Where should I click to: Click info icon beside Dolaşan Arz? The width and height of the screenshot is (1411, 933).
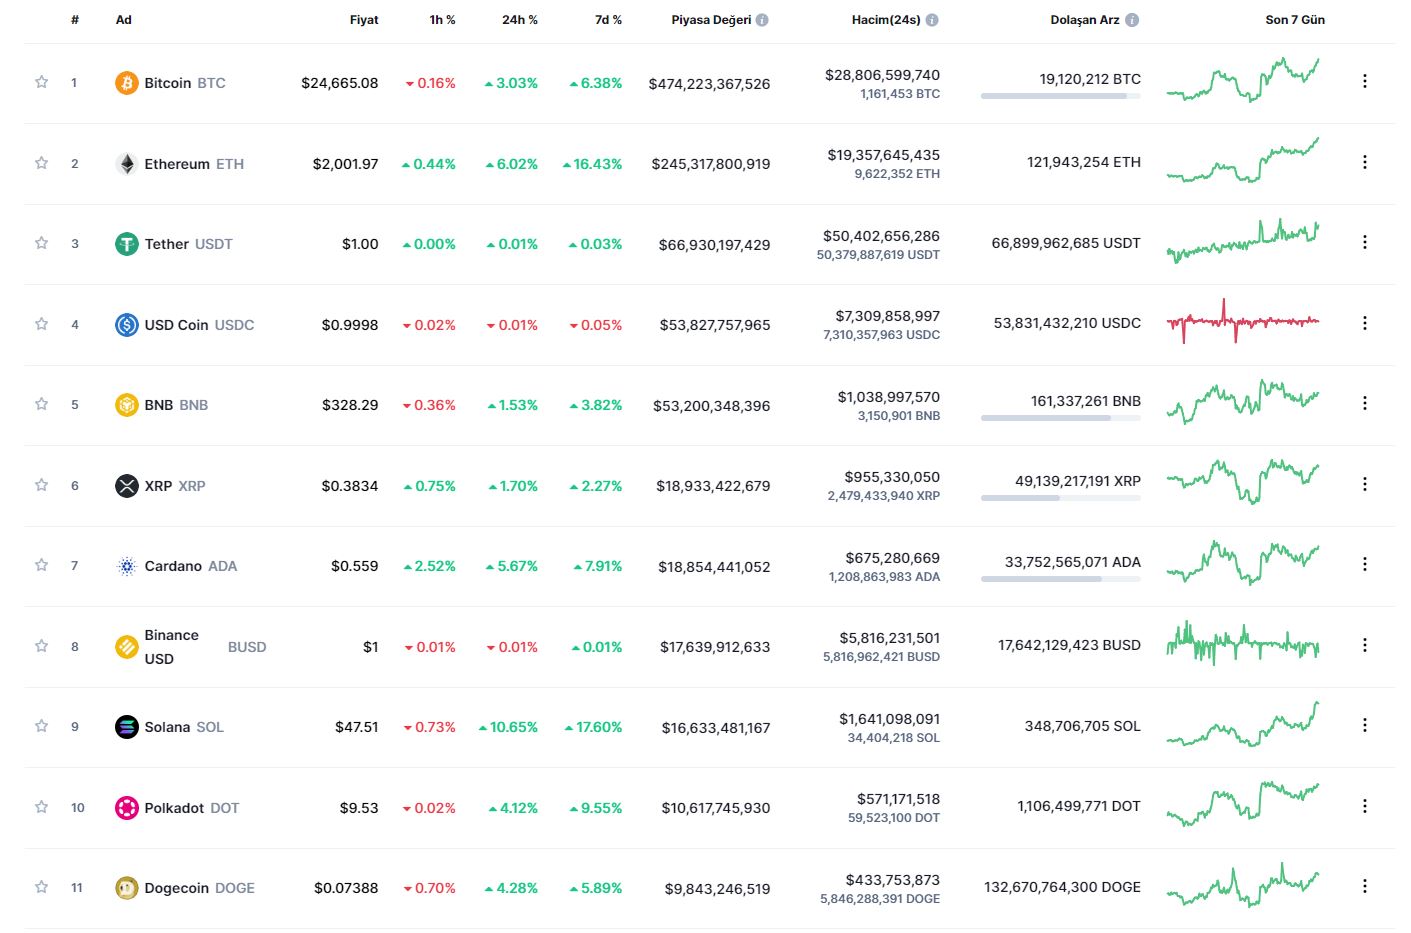[1132, 20]
